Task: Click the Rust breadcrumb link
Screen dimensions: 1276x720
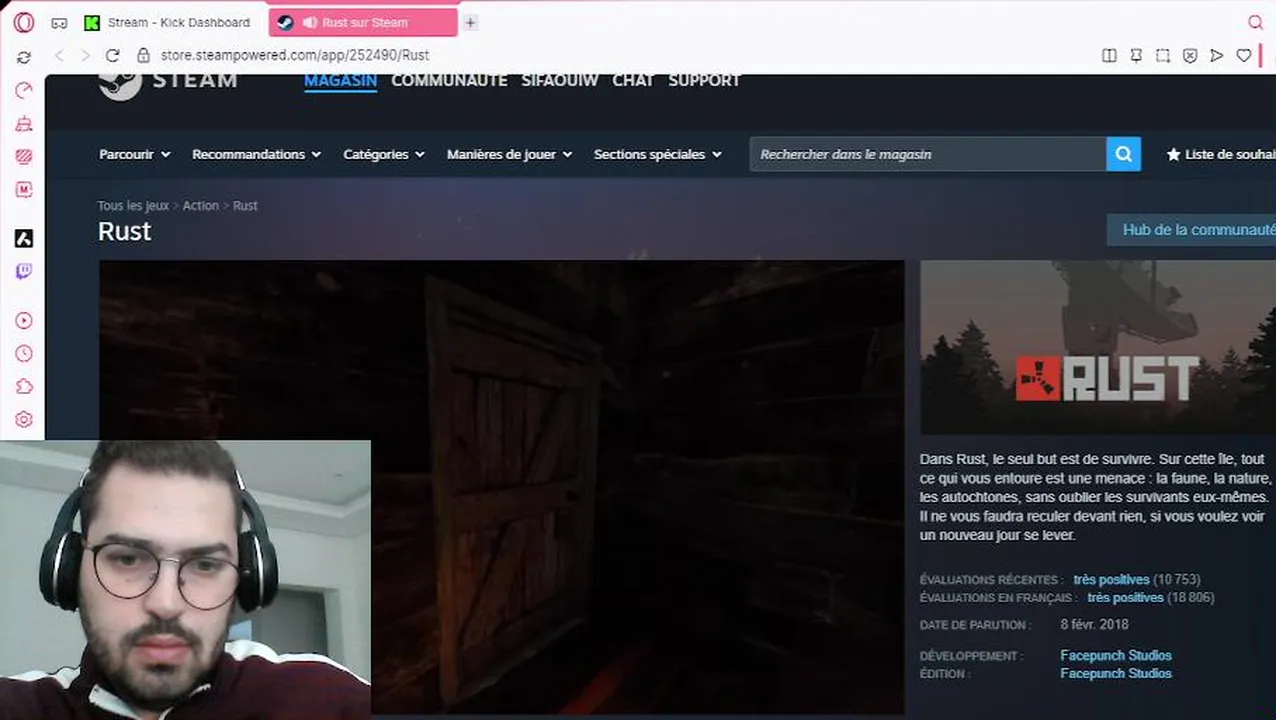Action: tap(245, 205)
